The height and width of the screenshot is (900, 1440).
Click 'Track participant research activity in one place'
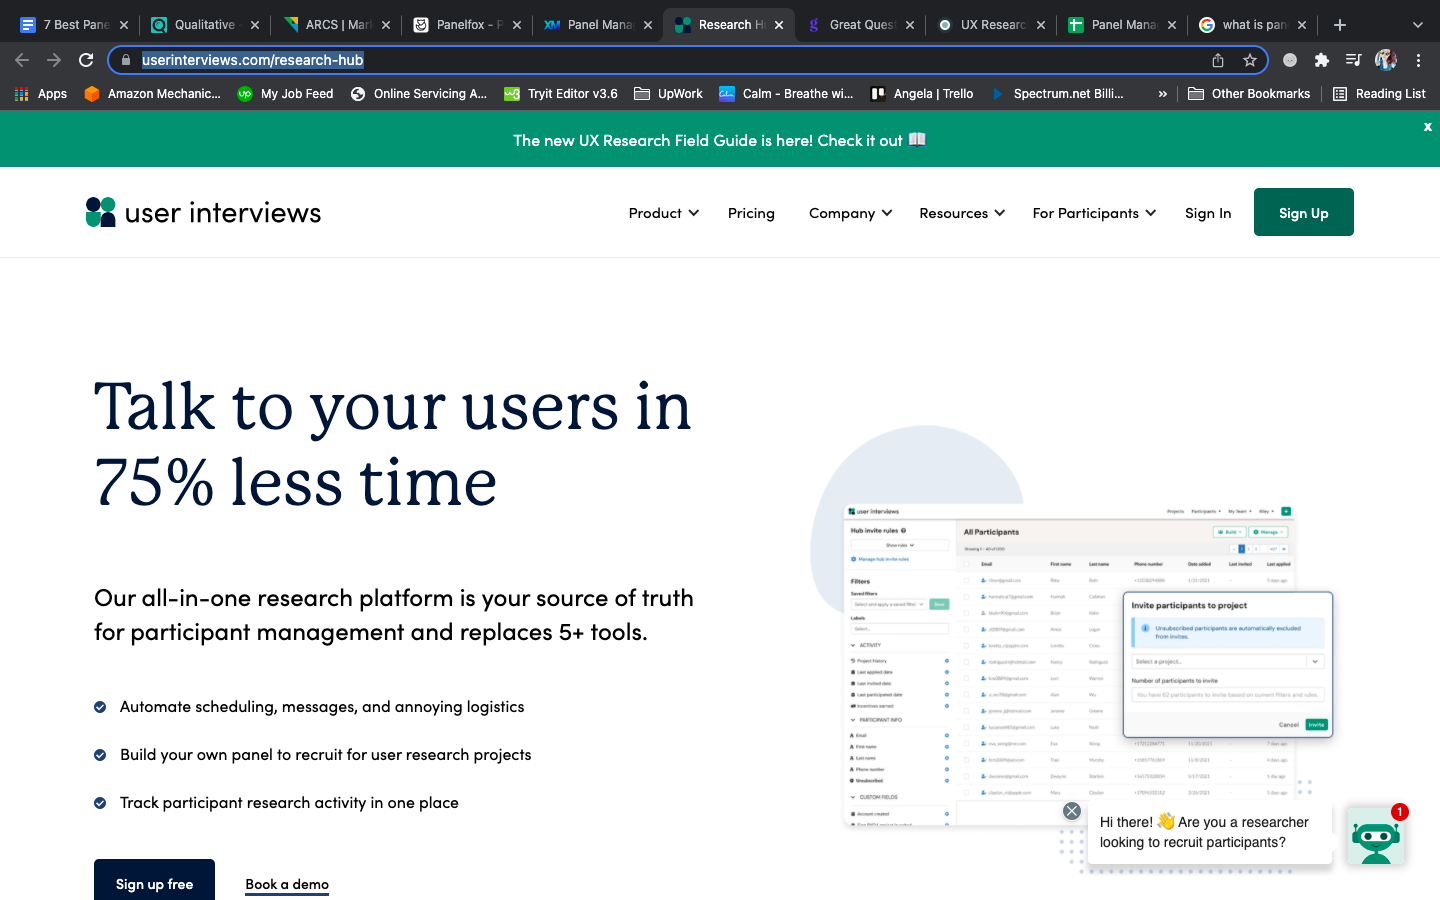coord(289,802)
